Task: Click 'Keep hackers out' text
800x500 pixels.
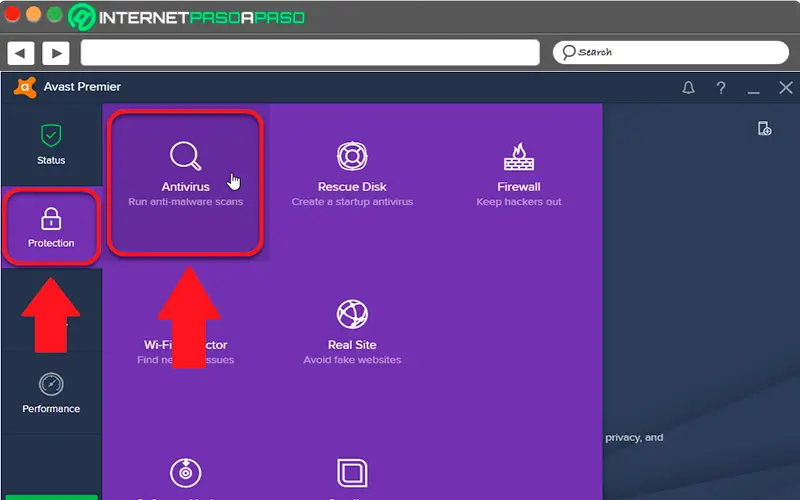Action: click(519, 202)
